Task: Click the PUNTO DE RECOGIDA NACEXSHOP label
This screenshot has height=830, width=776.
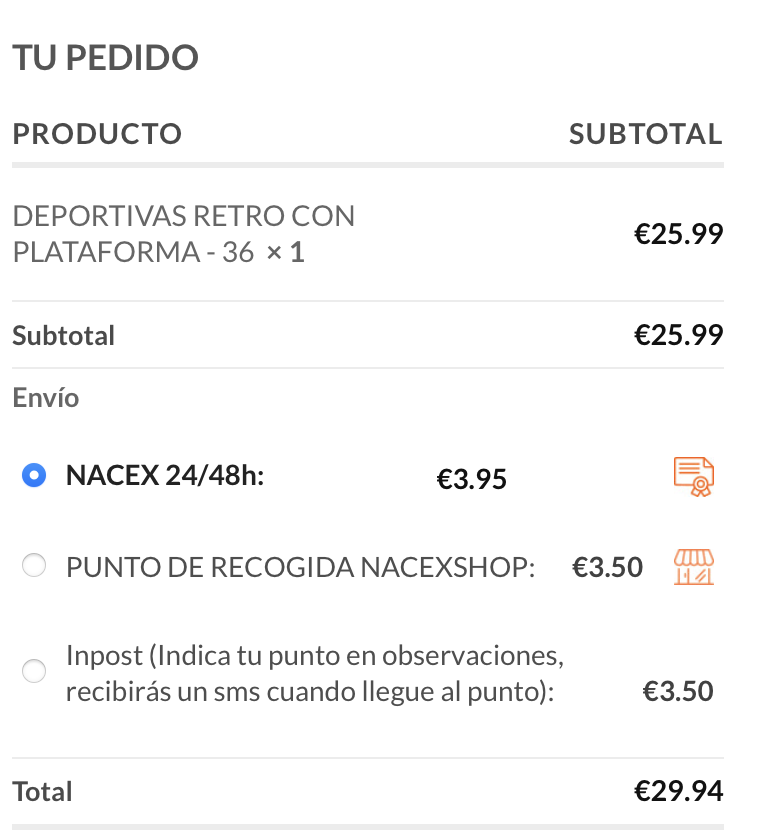Action: pyautogui.click(x=300, y=568)
